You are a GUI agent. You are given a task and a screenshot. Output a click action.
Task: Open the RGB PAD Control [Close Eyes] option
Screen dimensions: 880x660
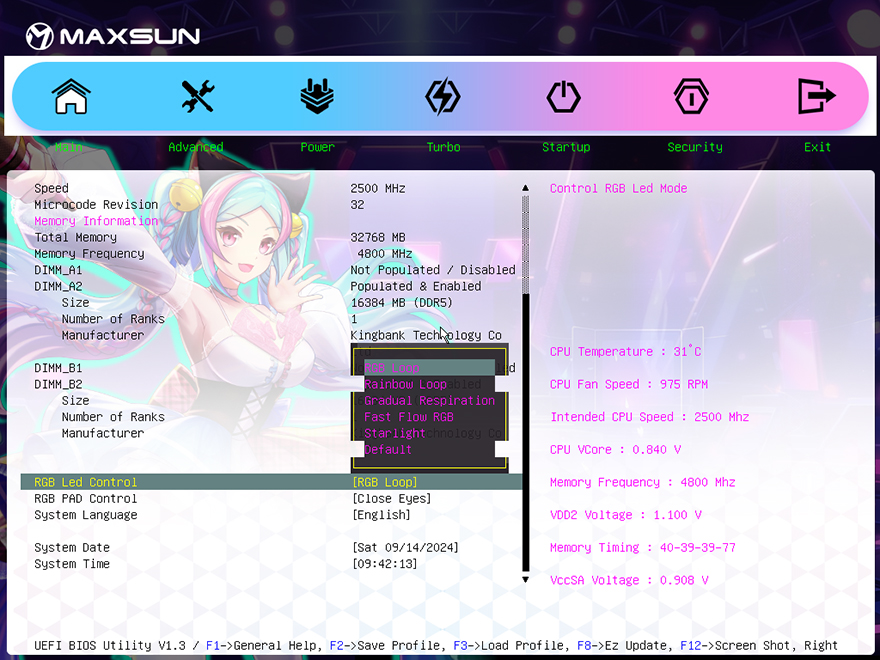tap(392, 498)
